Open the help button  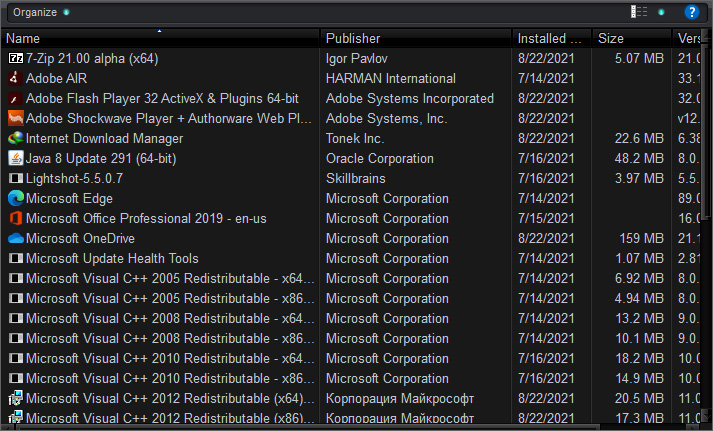[x=692, y=12]
